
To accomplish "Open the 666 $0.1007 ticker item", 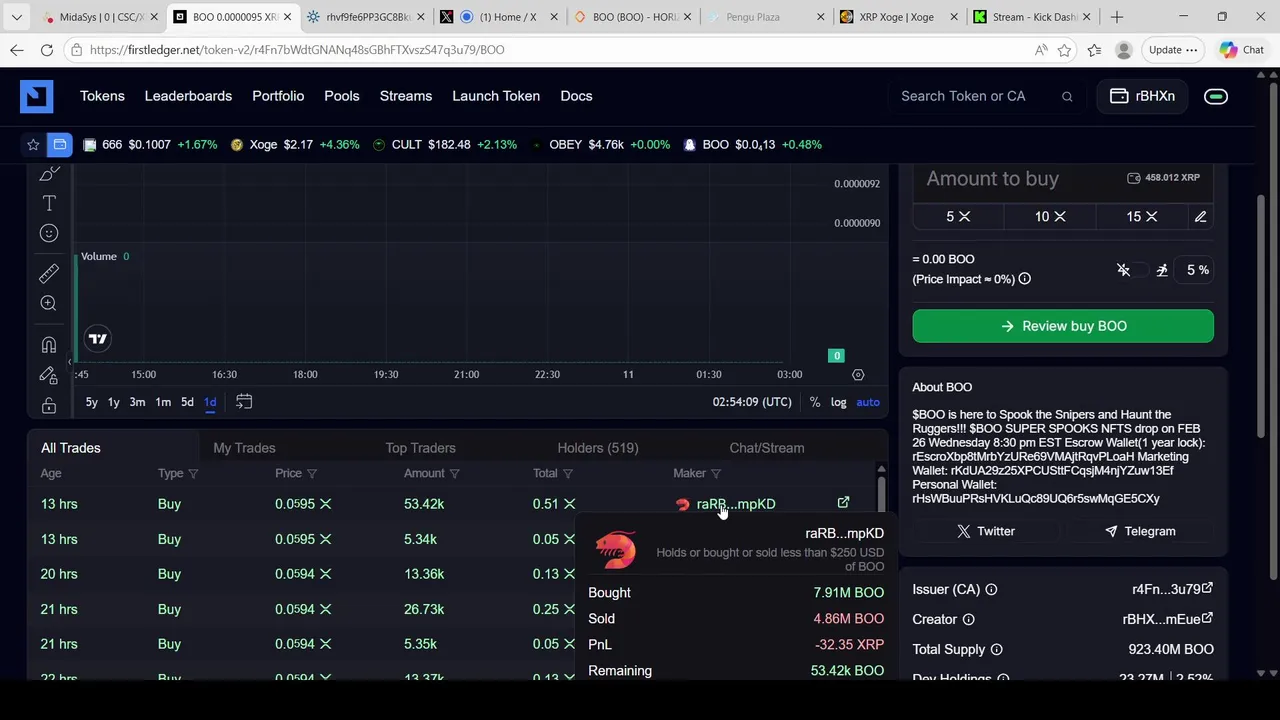I will pyautogui.click(x=149, y=145).
